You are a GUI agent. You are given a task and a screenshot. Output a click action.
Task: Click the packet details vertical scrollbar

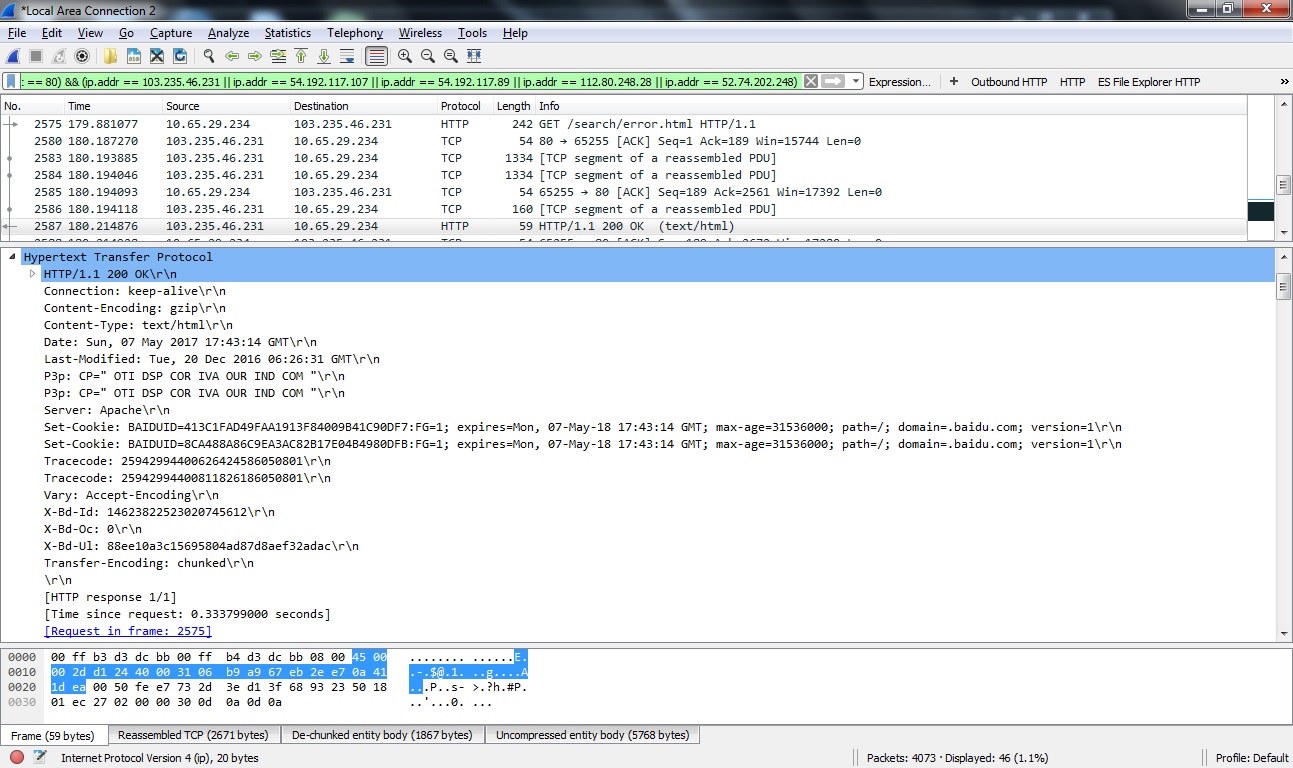[1283, 450]
